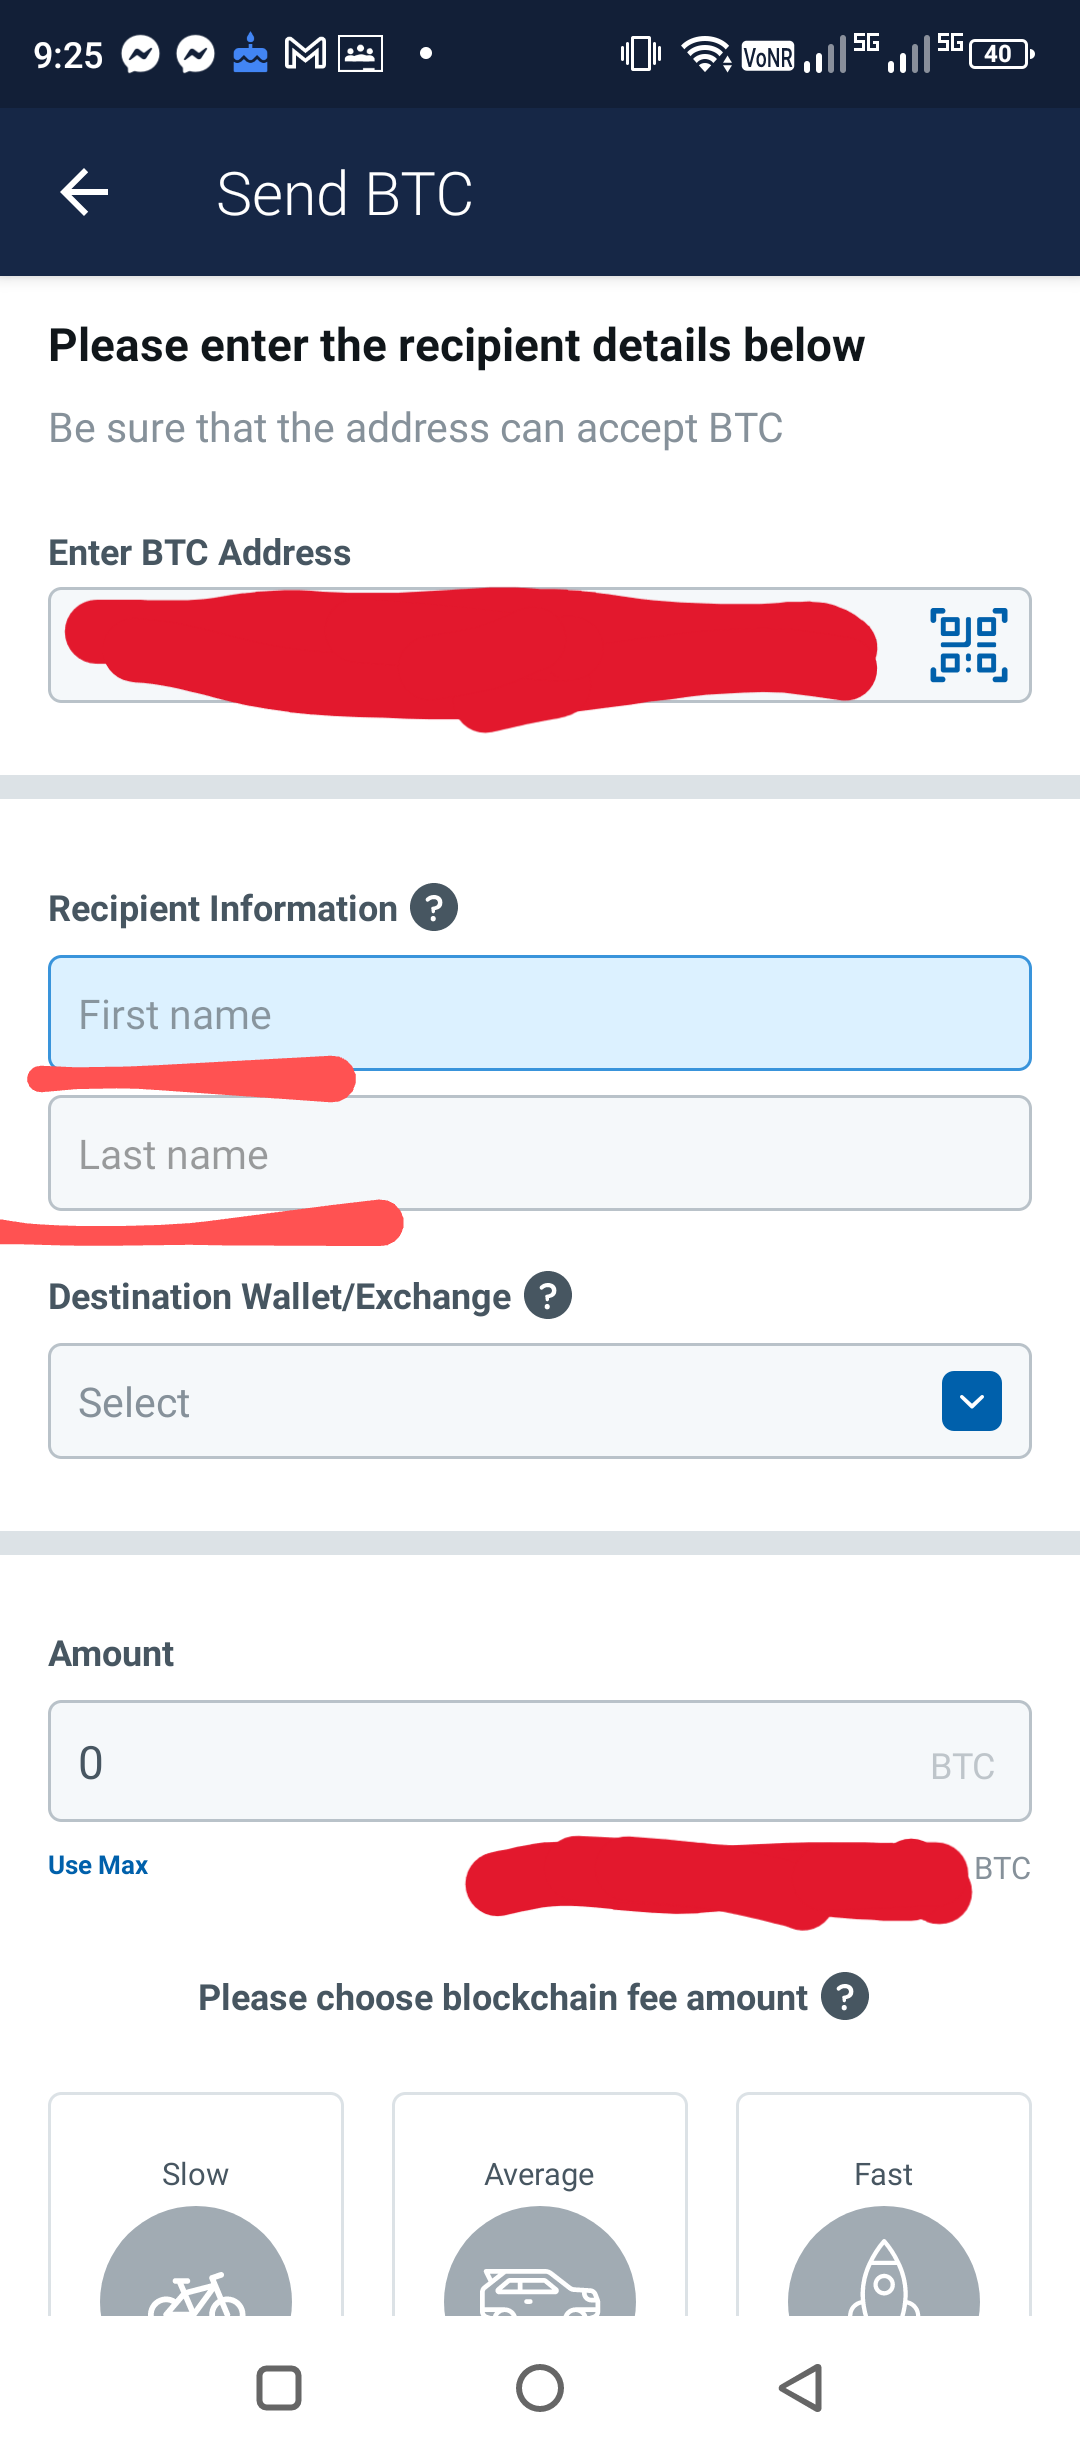Tap the Android home navigation button
1080x2460 pixels.
(540, 2388)
